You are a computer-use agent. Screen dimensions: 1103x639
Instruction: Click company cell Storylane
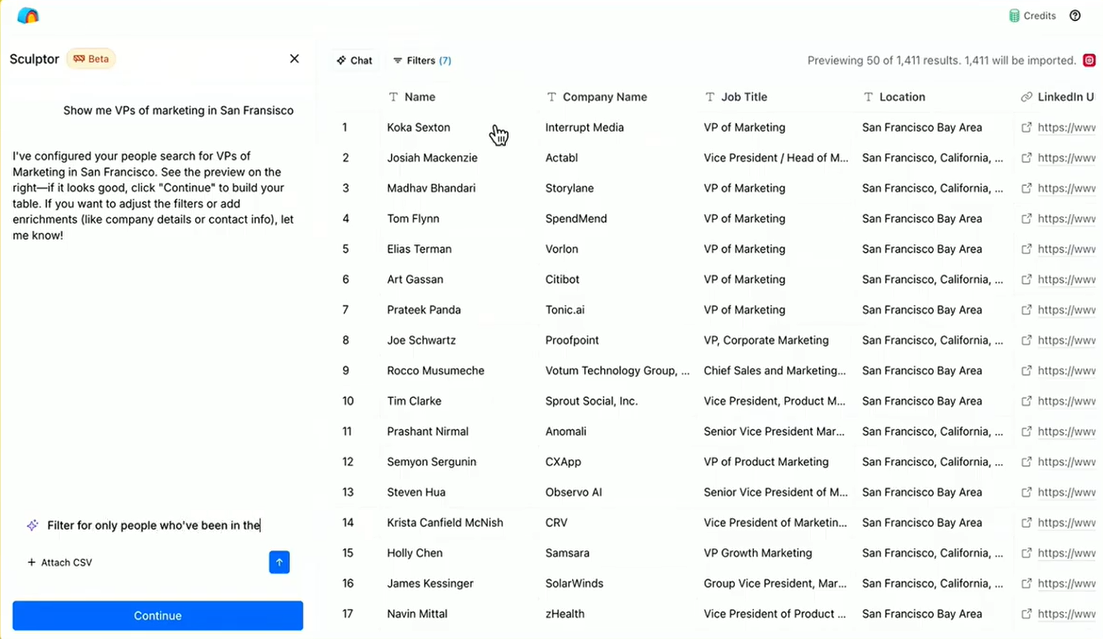click(569, 188)
